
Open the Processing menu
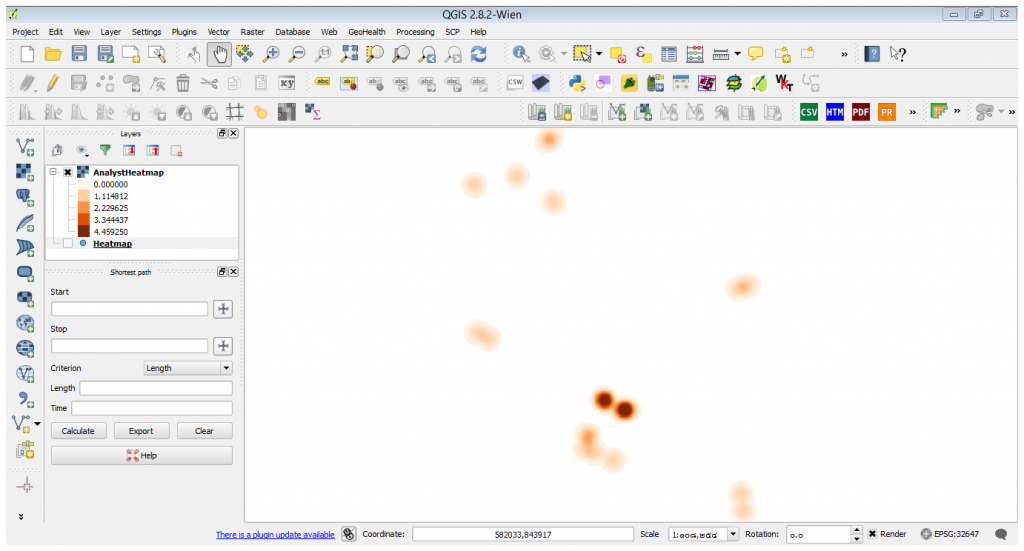[x=415, y=32]
